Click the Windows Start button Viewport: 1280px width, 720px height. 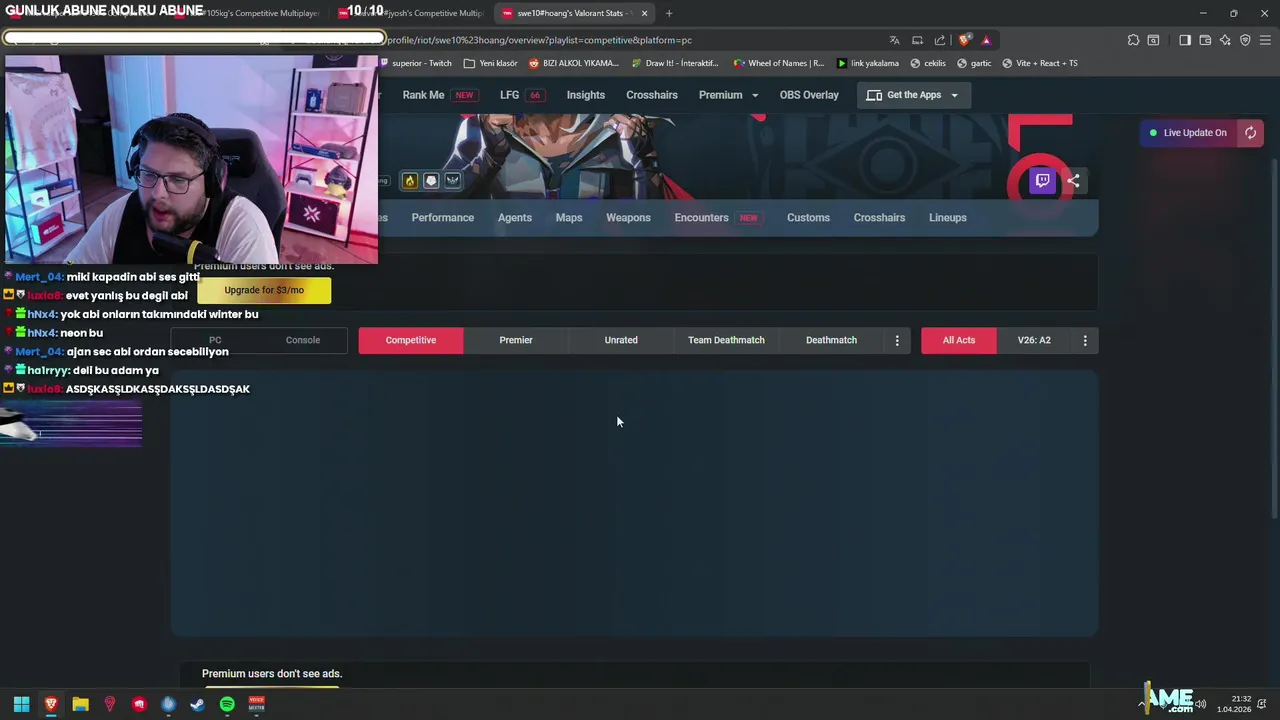coord(21,704)
